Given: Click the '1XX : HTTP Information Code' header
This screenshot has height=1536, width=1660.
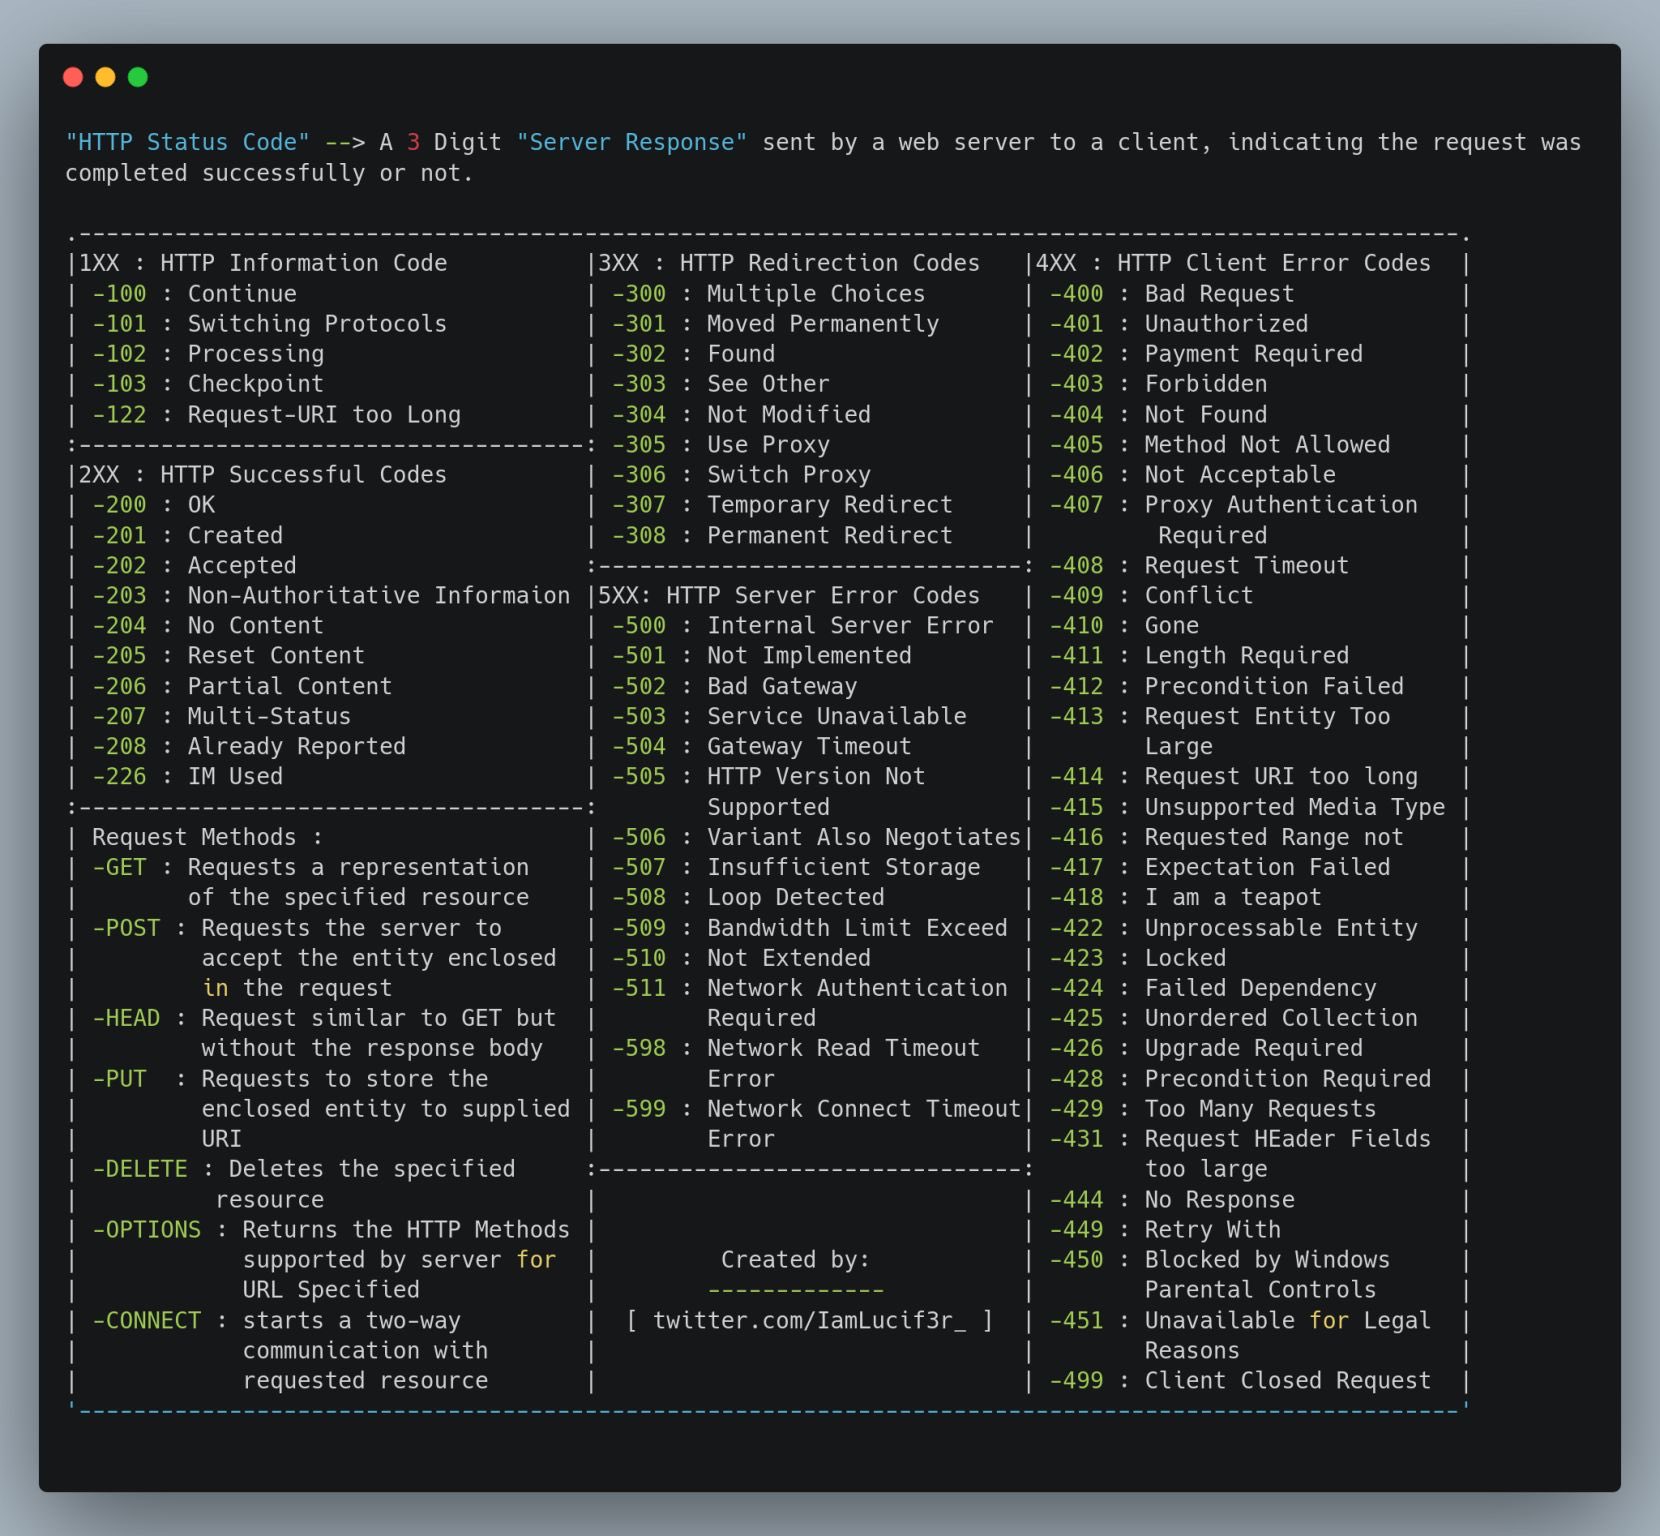Looking at the screenshot, I should click(x=262, y=262).
